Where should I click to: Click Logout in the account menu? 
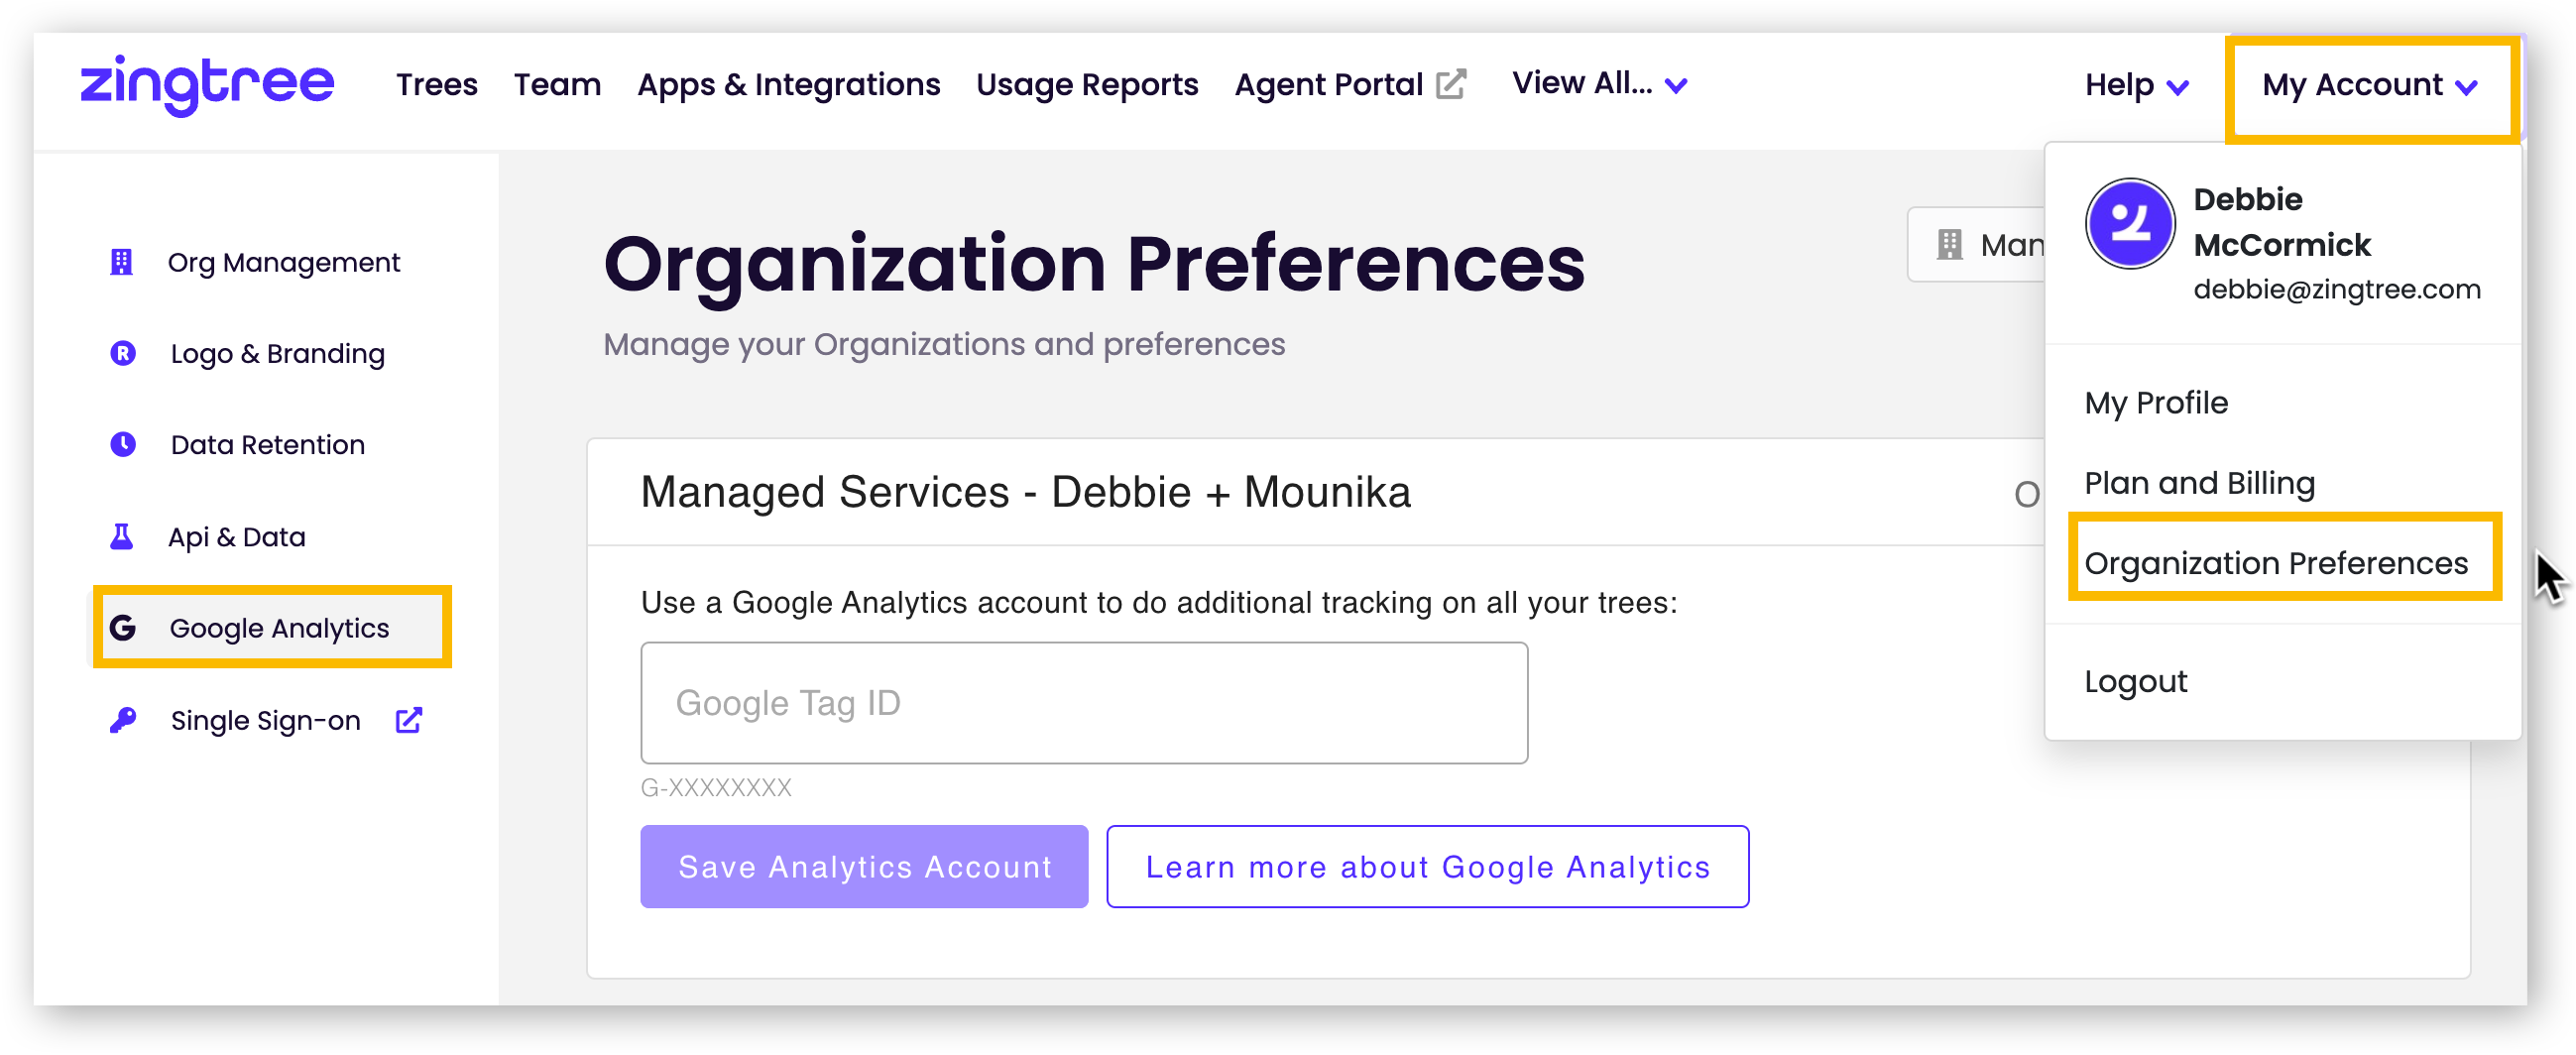2135,681
